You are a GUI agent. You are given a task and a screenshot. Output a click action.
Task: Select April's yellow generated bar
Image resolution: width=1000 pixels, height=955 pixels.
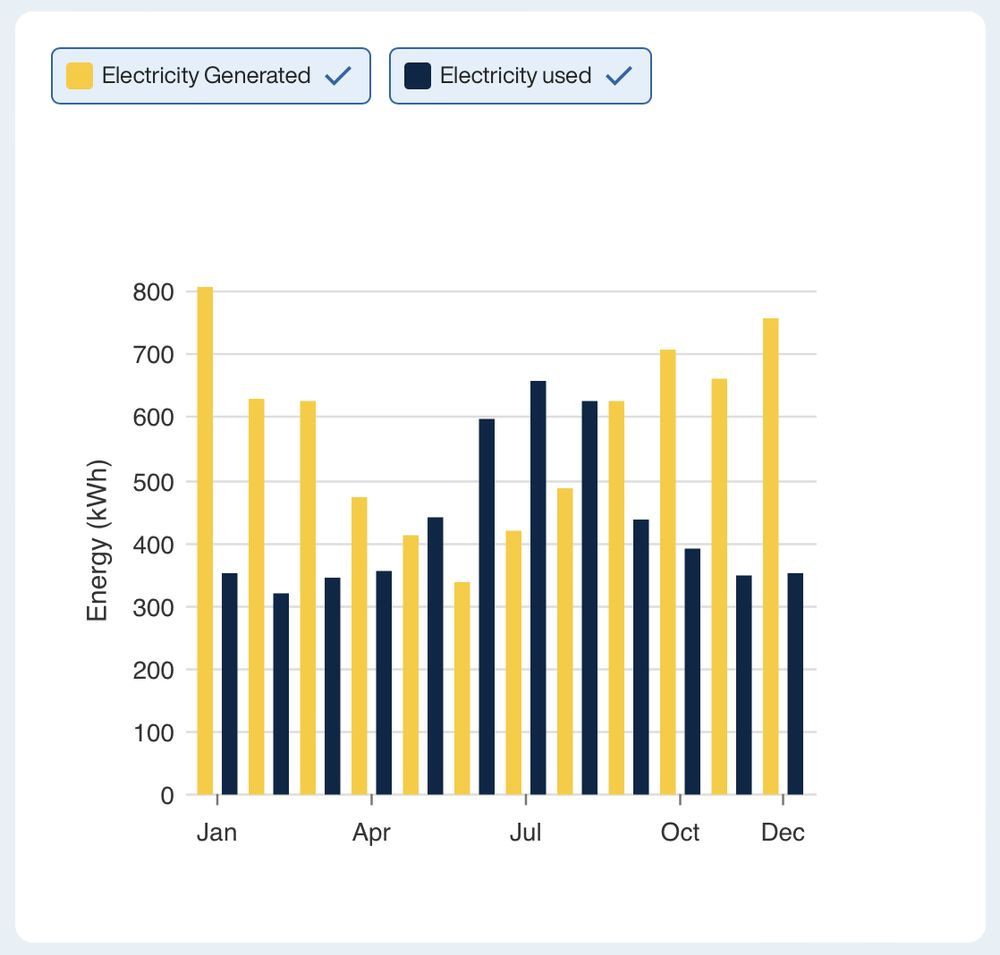click(359, 646)
